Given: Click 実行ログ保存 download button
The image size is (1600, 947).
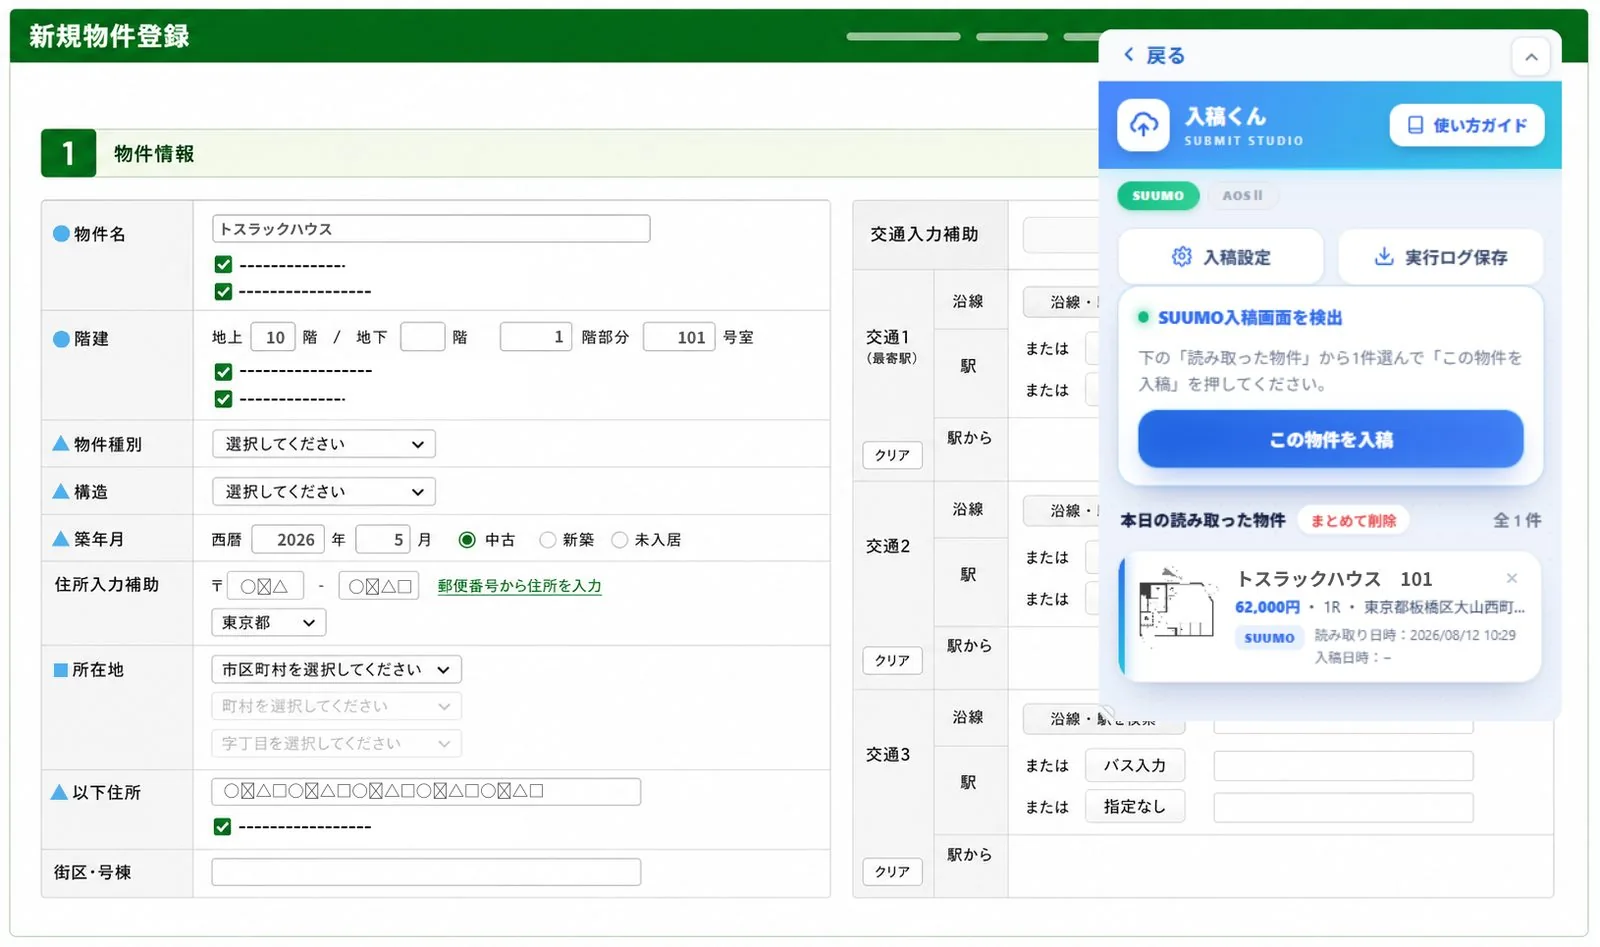Looking at the screenshot, I should [x=1441, y=257].
